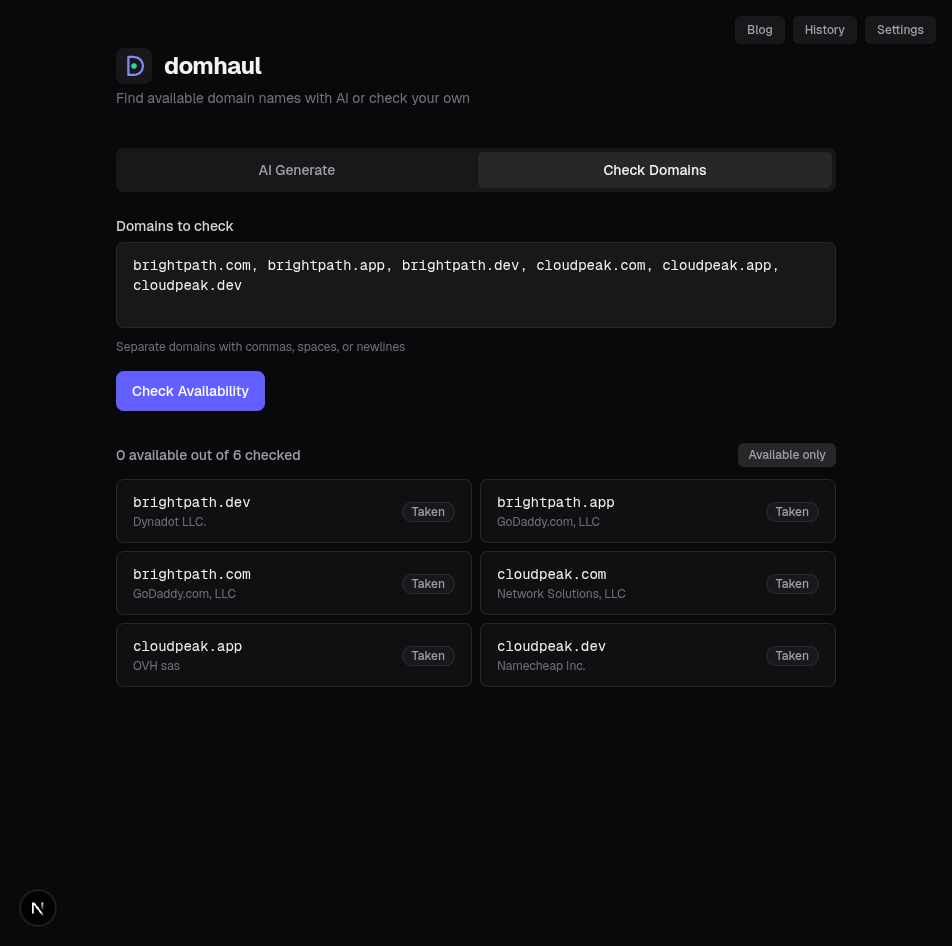Click the domhaul title text
The height and width of the screenshot is (946, 952).
coord(213,65)
